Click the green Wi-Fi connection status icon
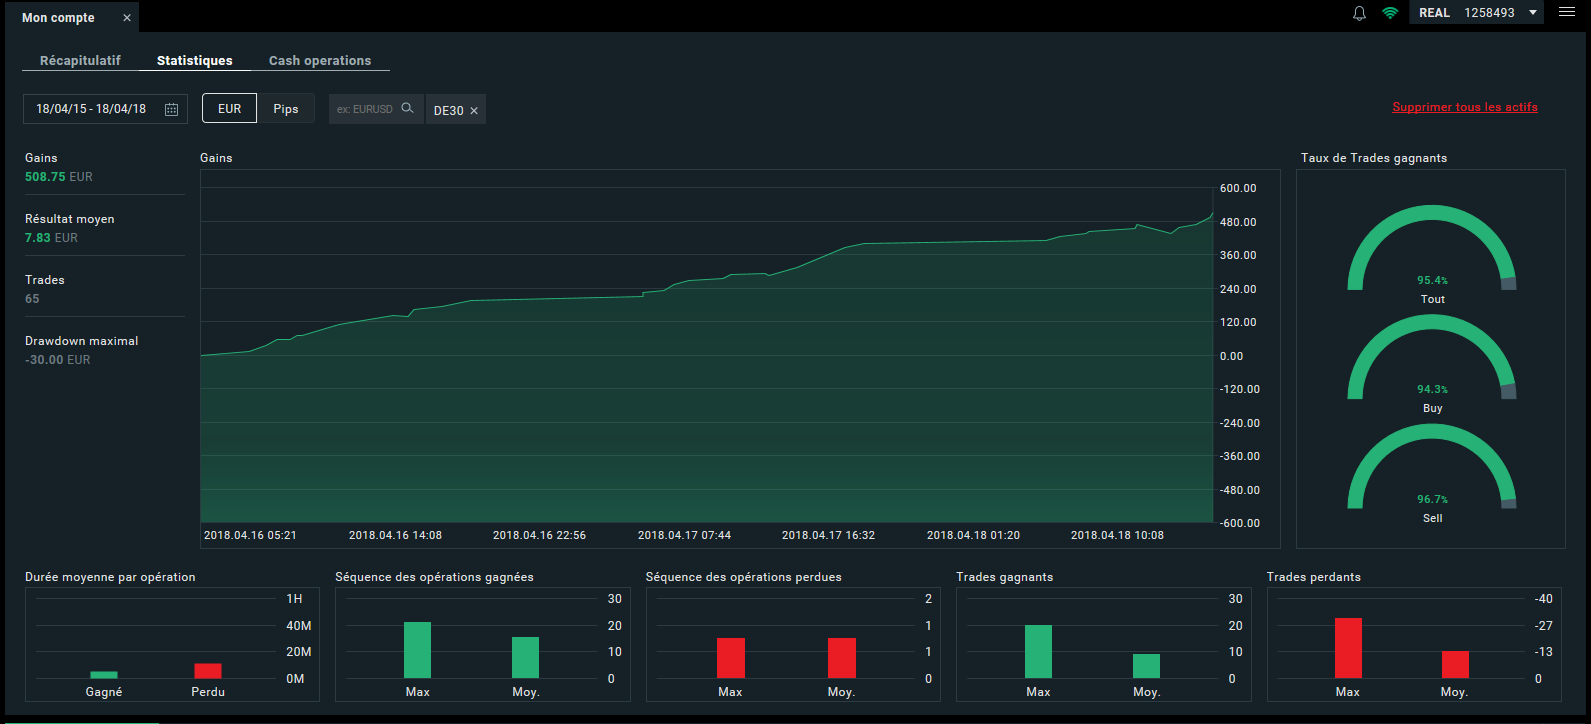The height and width of the screenshot is (724, 1591). [x=1390, y=13]
